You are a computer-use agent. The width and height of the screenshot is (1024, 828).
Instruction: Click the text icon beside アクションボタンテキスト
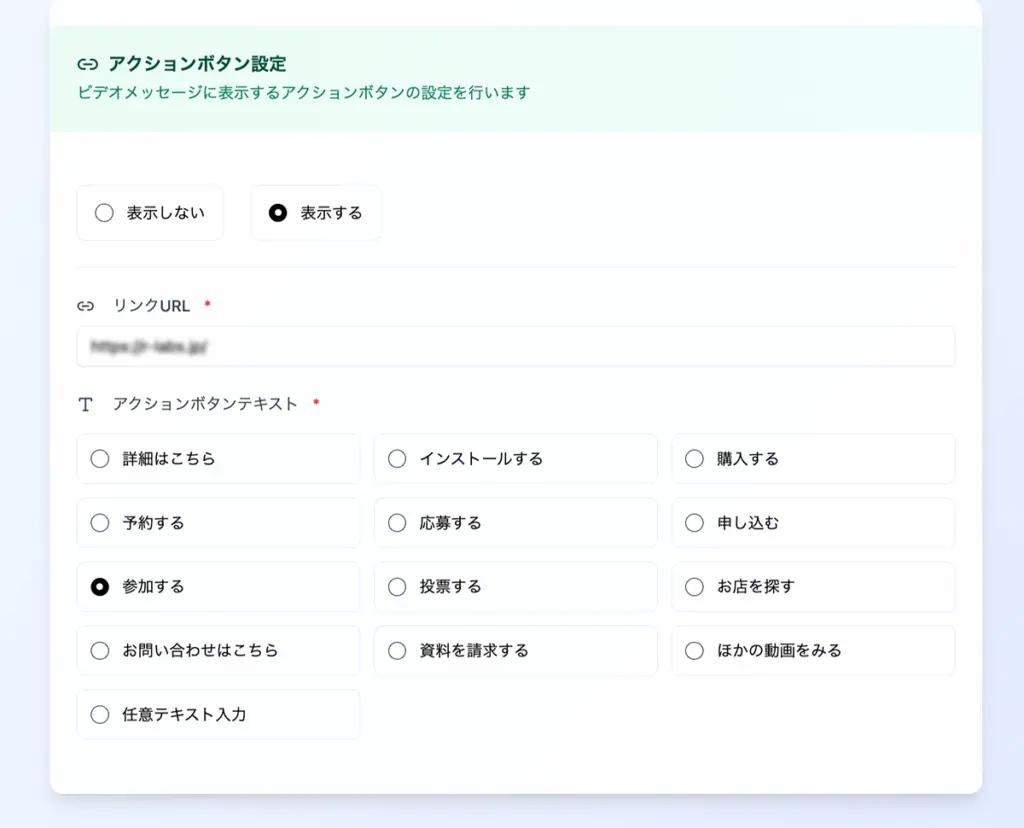86,404
